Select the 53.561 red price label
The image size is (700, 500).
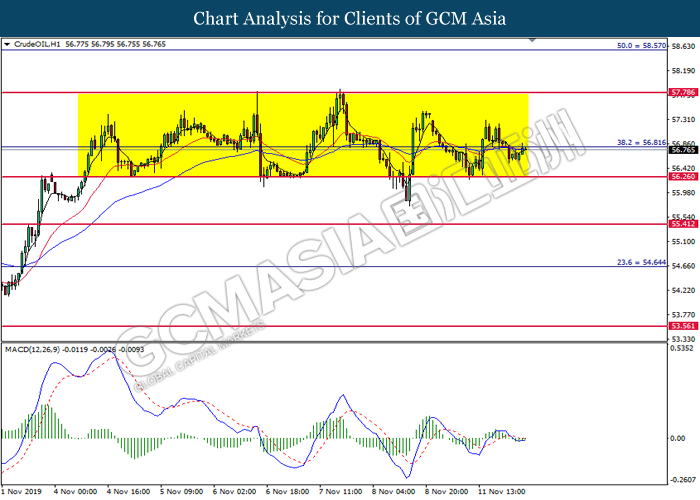683,326
